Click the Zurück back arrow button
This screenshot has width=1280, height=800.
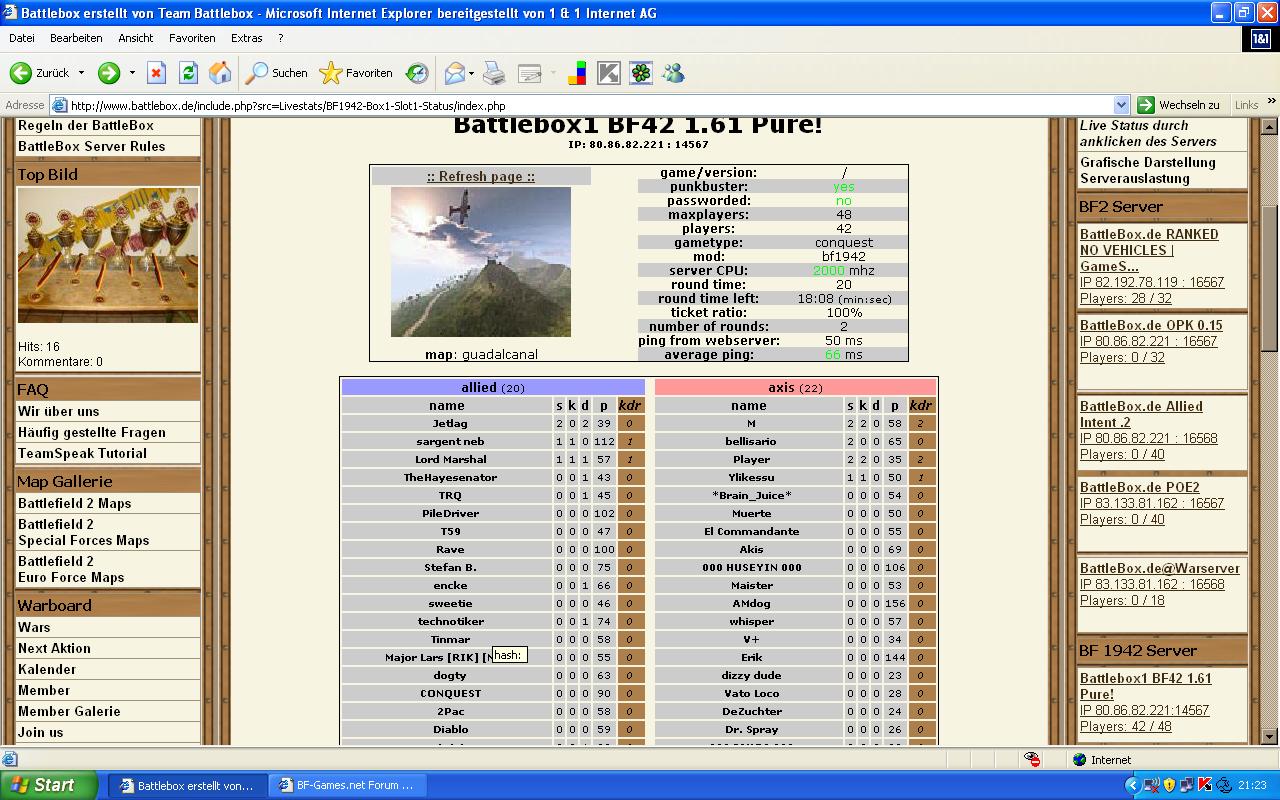click(x=40, y=73)
